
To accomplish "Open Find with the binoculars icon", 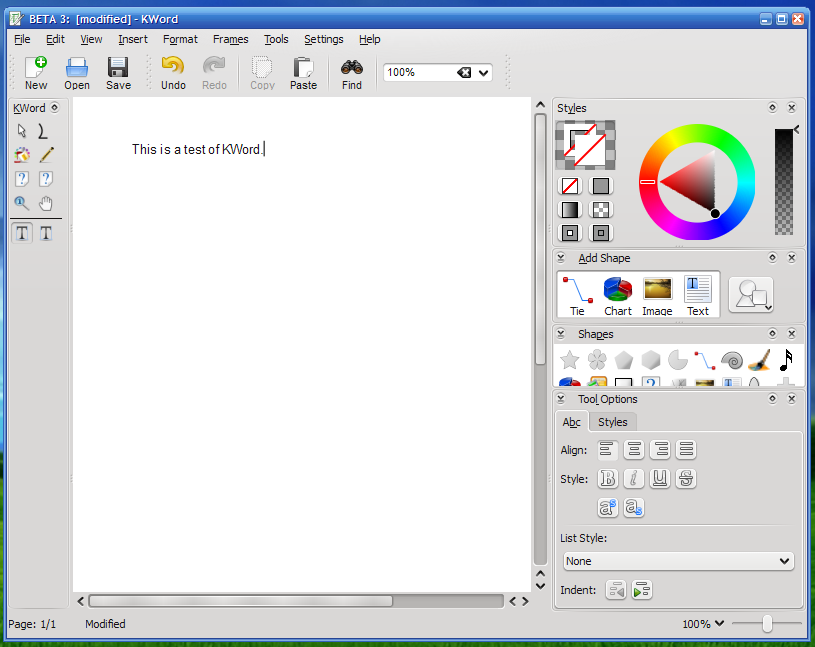I will tap(352, 73).
